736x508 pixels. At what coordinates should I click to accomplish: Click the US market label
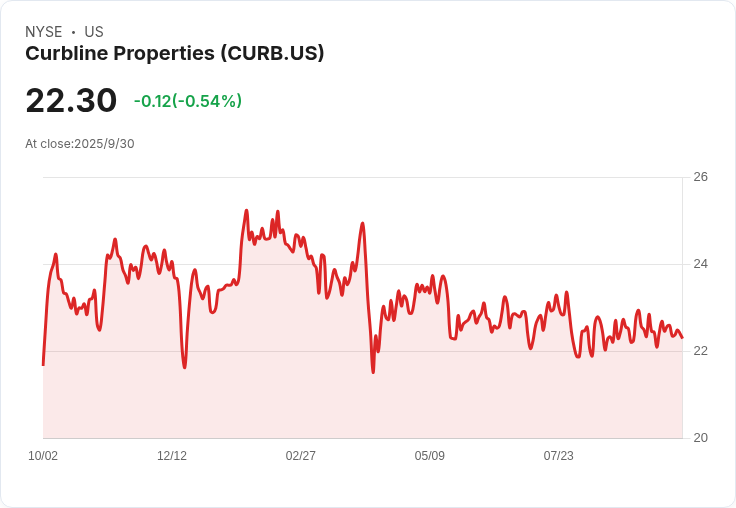click(94, 32)
